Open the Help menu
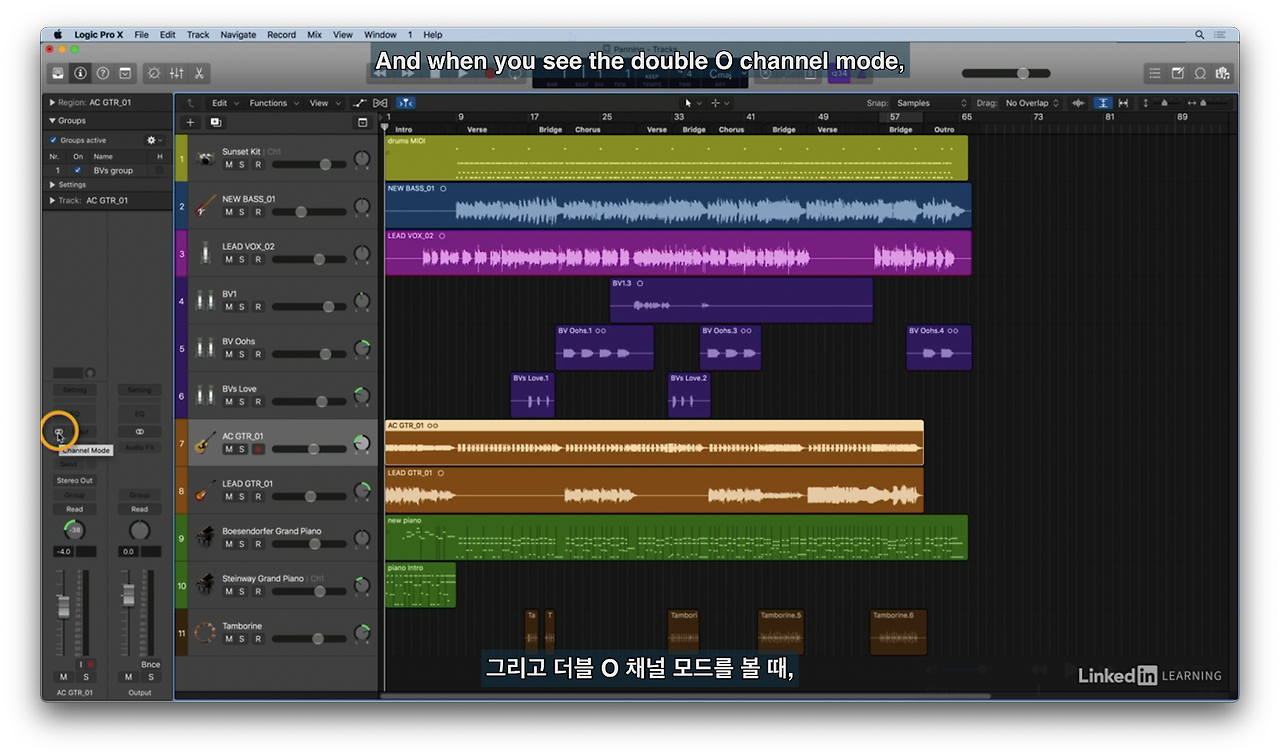Screen dimensions: 1280x756 (x=432, y=34)
